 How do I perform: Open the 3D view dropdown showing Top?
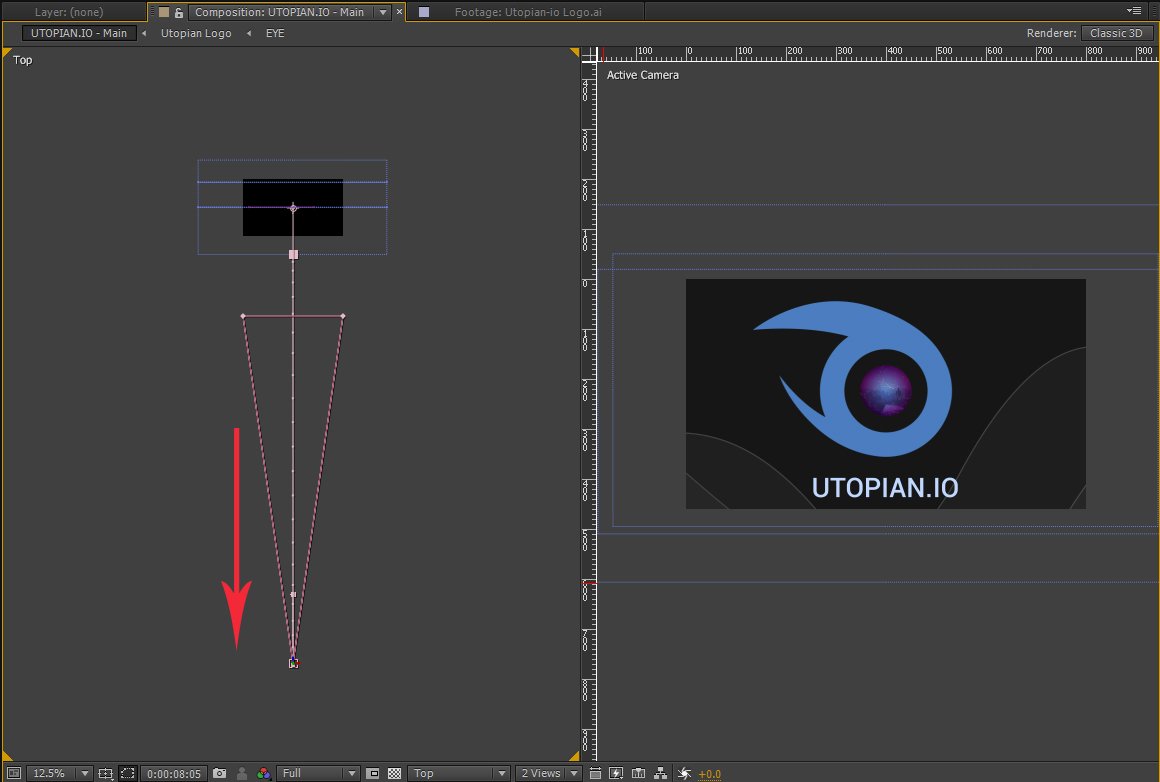pyautogui.click(x=459, y=773)
